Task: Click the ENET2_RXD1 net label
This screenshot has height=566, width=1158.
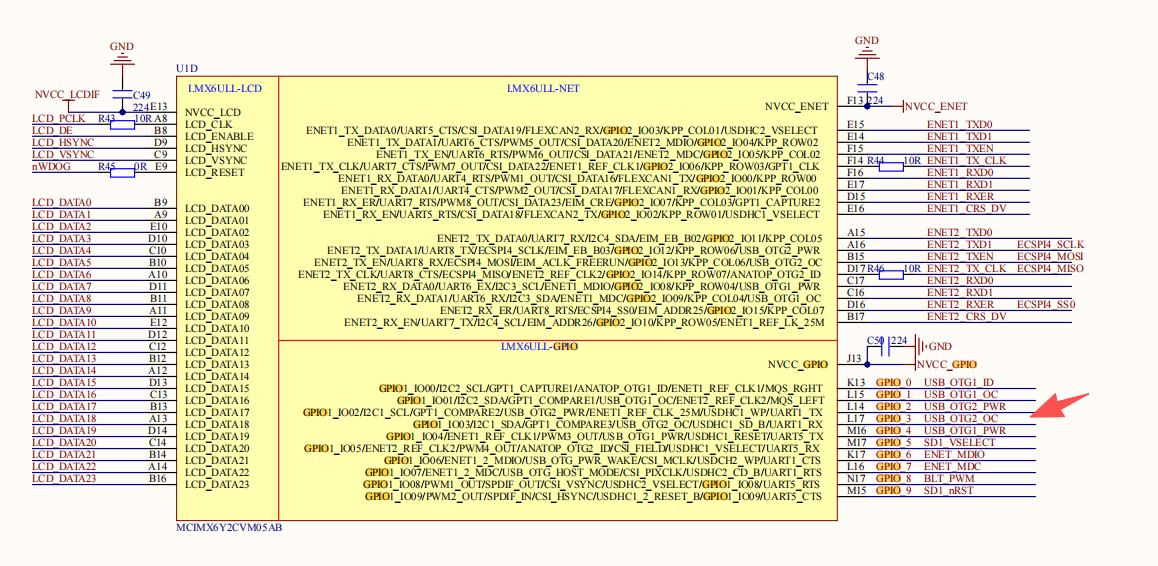Action: (x=959, y=293)
